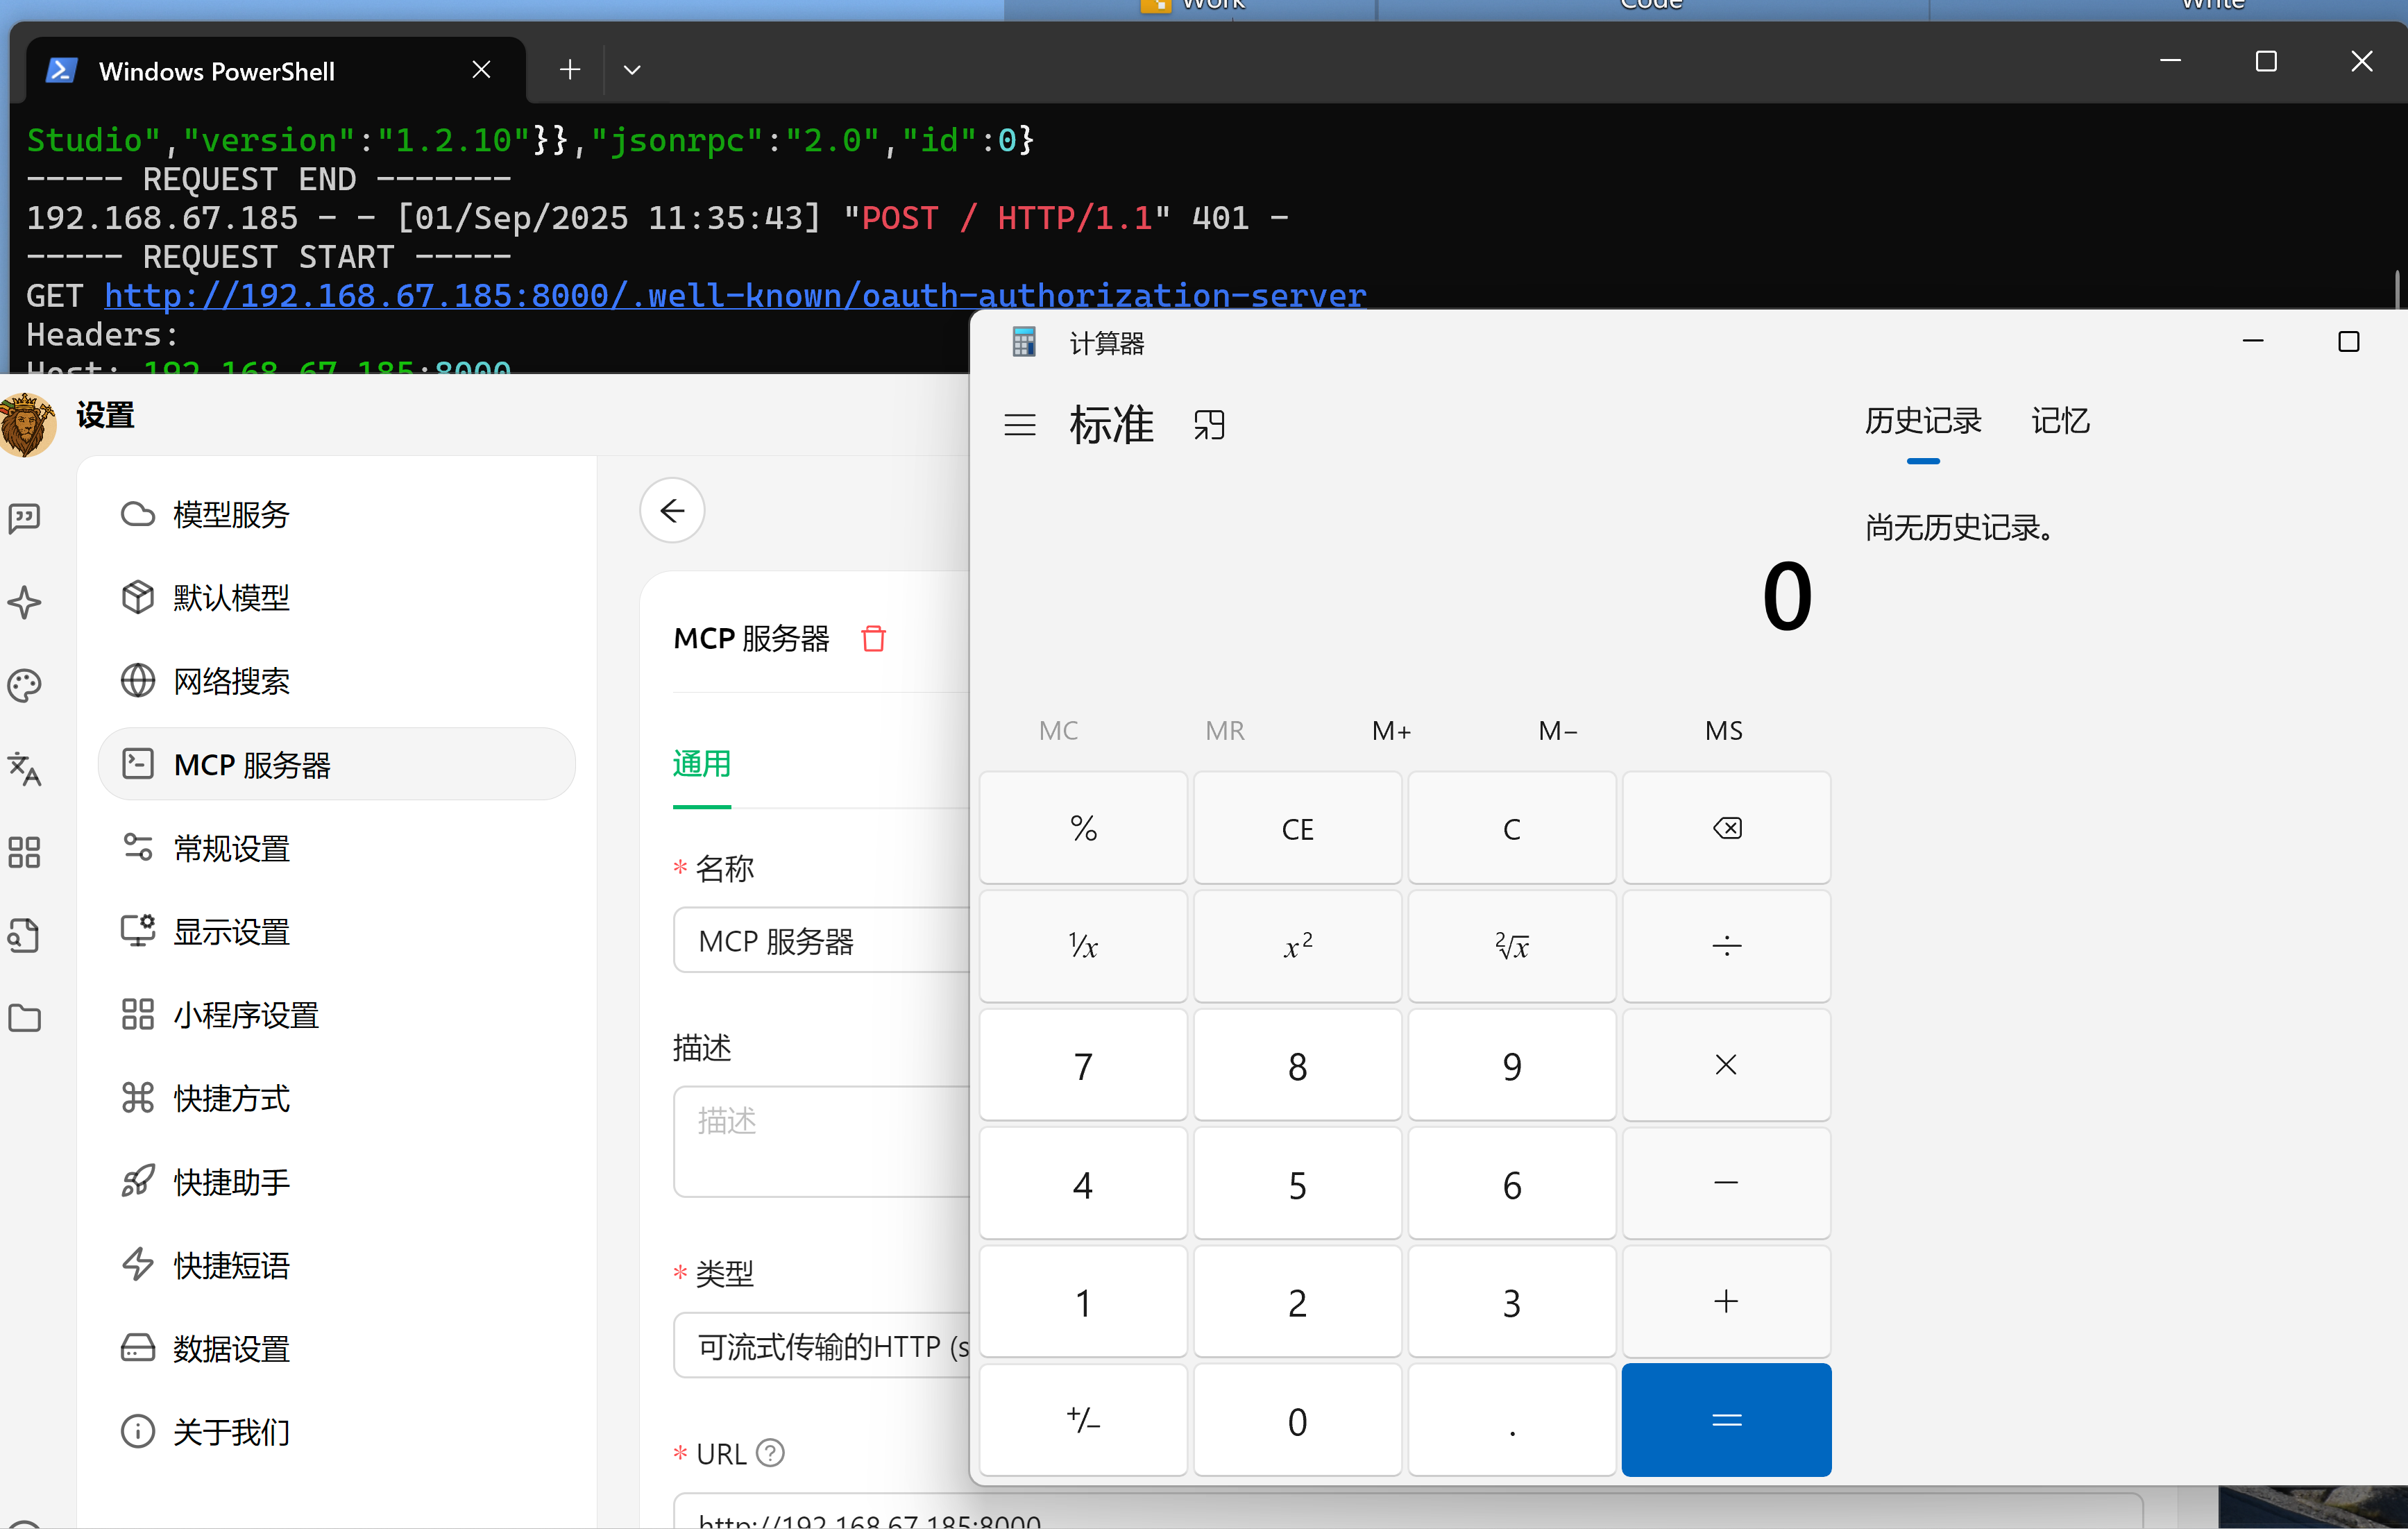Click the back arrow button in settings
2408x1529 pixels.
click(672, 511)
